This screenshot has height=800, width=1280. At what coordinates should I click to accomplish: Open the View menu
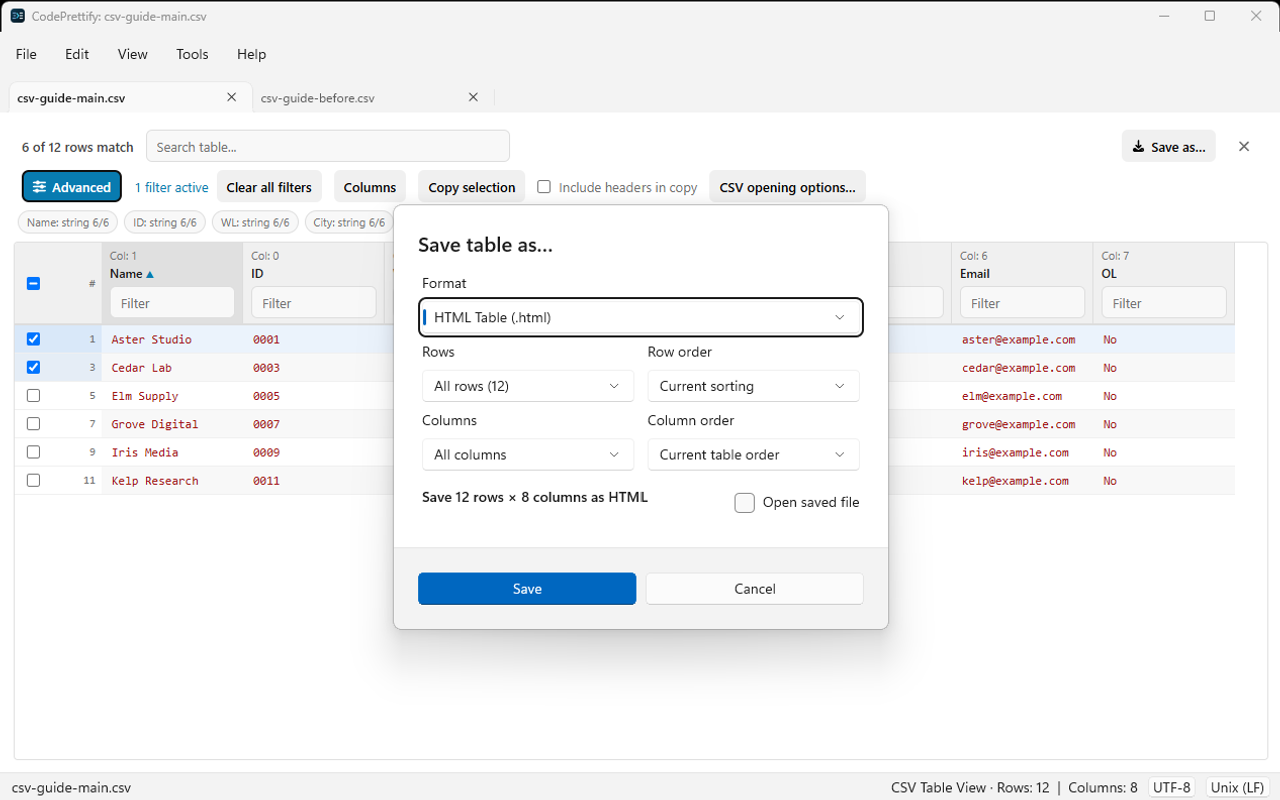click(x=133, y=54)
